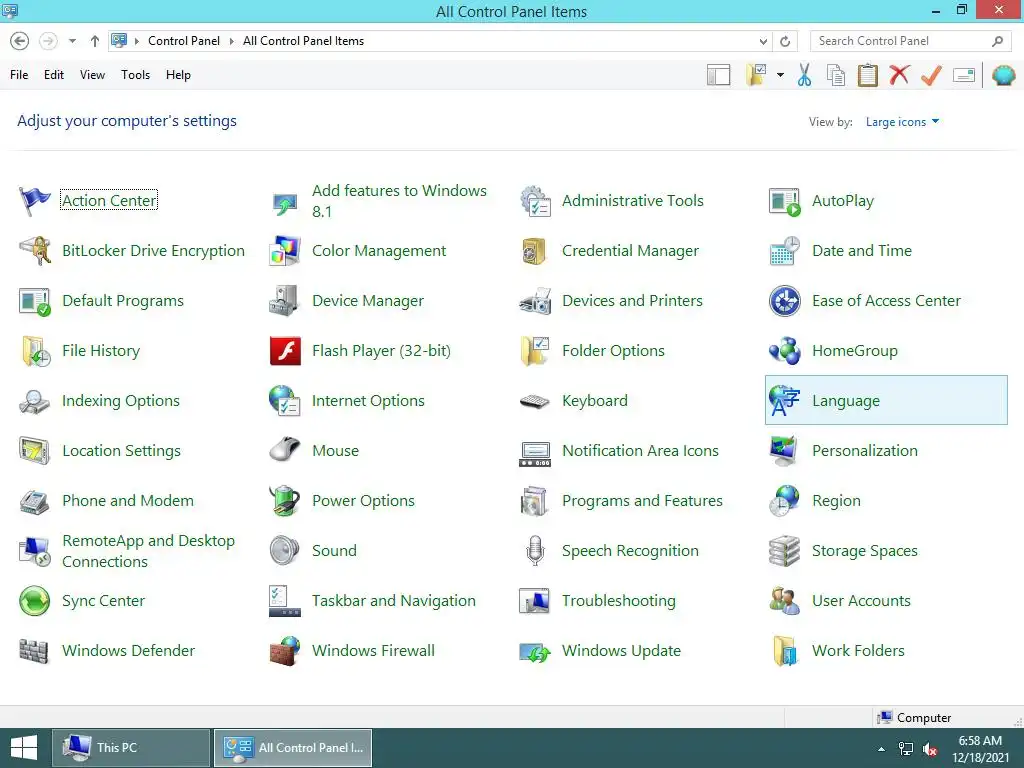Open the Folder Options link
The width and height of the screenshot is (1024, 768).
(x=613, y=351)
